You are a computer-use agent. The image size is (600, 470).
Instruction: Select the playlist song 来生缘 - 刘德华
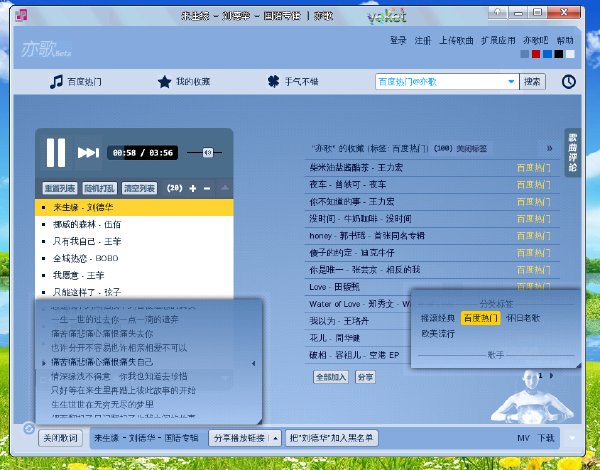click(x=134, y=207)
